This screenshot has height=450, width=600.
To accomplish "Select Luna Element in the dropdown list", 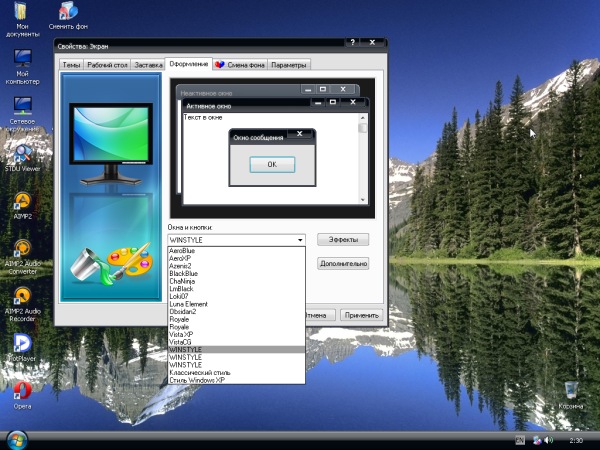I will coord(189,304).
